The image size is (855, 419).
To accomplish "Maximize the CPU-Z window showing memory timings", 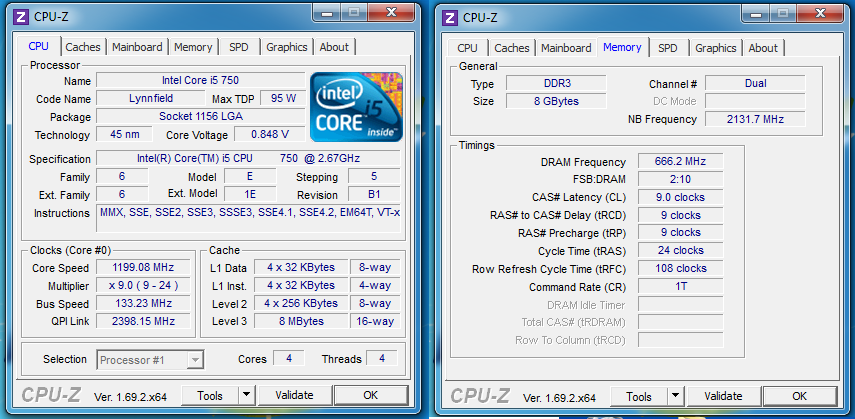I will pyautogui.click(x=784, y=15).
